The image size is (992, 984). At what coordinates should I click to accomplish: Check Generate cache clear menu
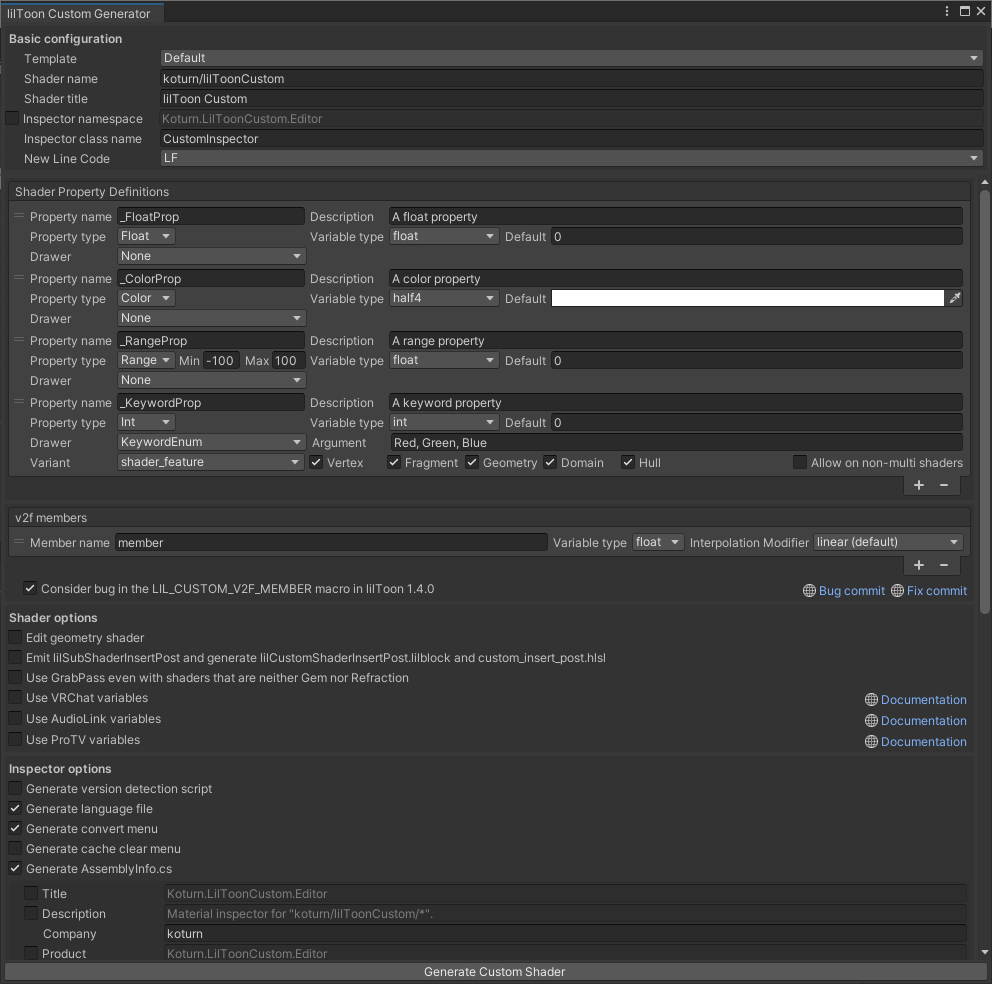[x=15, y=848]
